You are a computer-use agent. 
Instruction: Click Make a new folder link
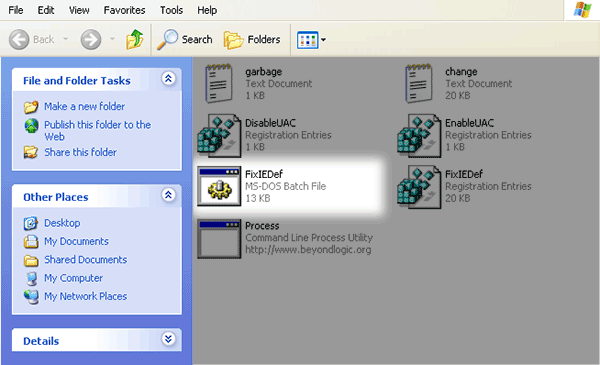coord(84,106)
